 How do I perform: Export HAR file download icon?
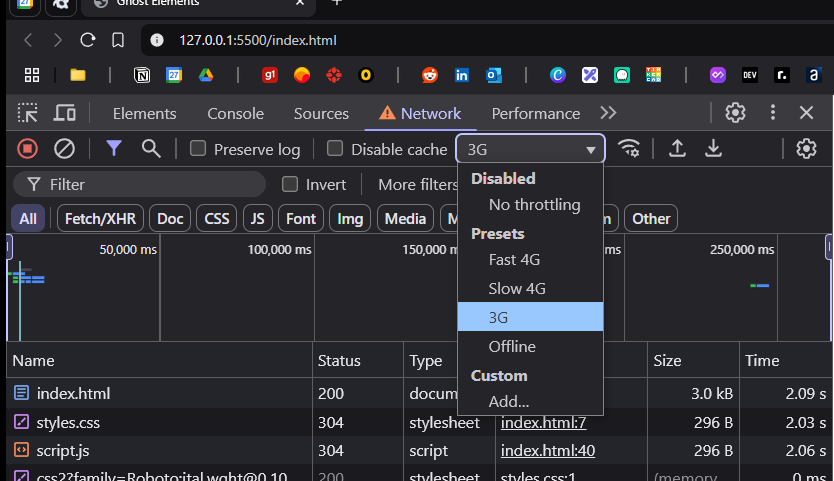pyautogui.click(x=713, y=148)
